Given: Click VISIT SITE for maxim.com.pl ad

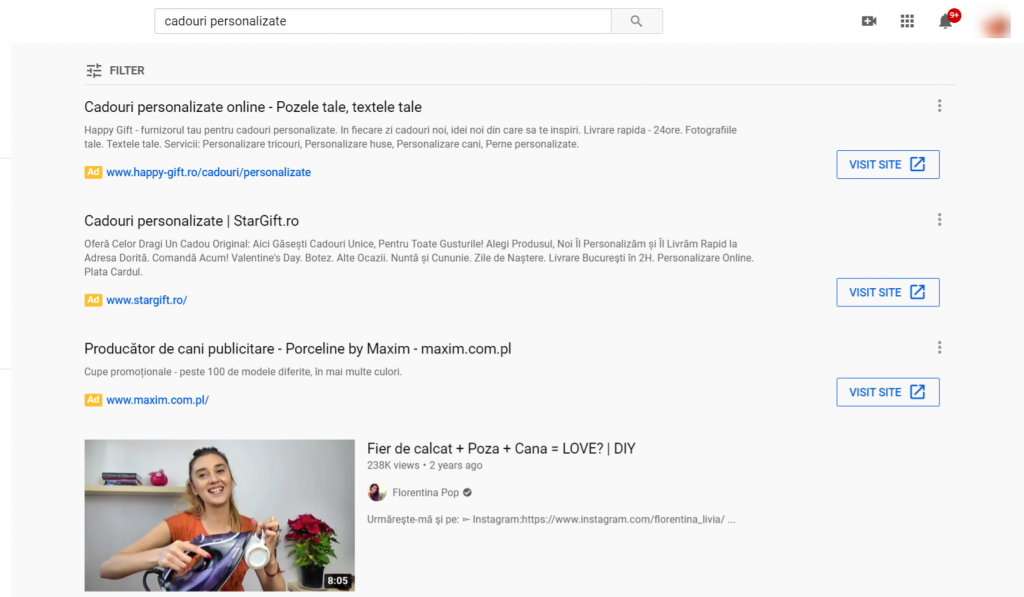Looking at the screenshot, I should tap(888, 392).
